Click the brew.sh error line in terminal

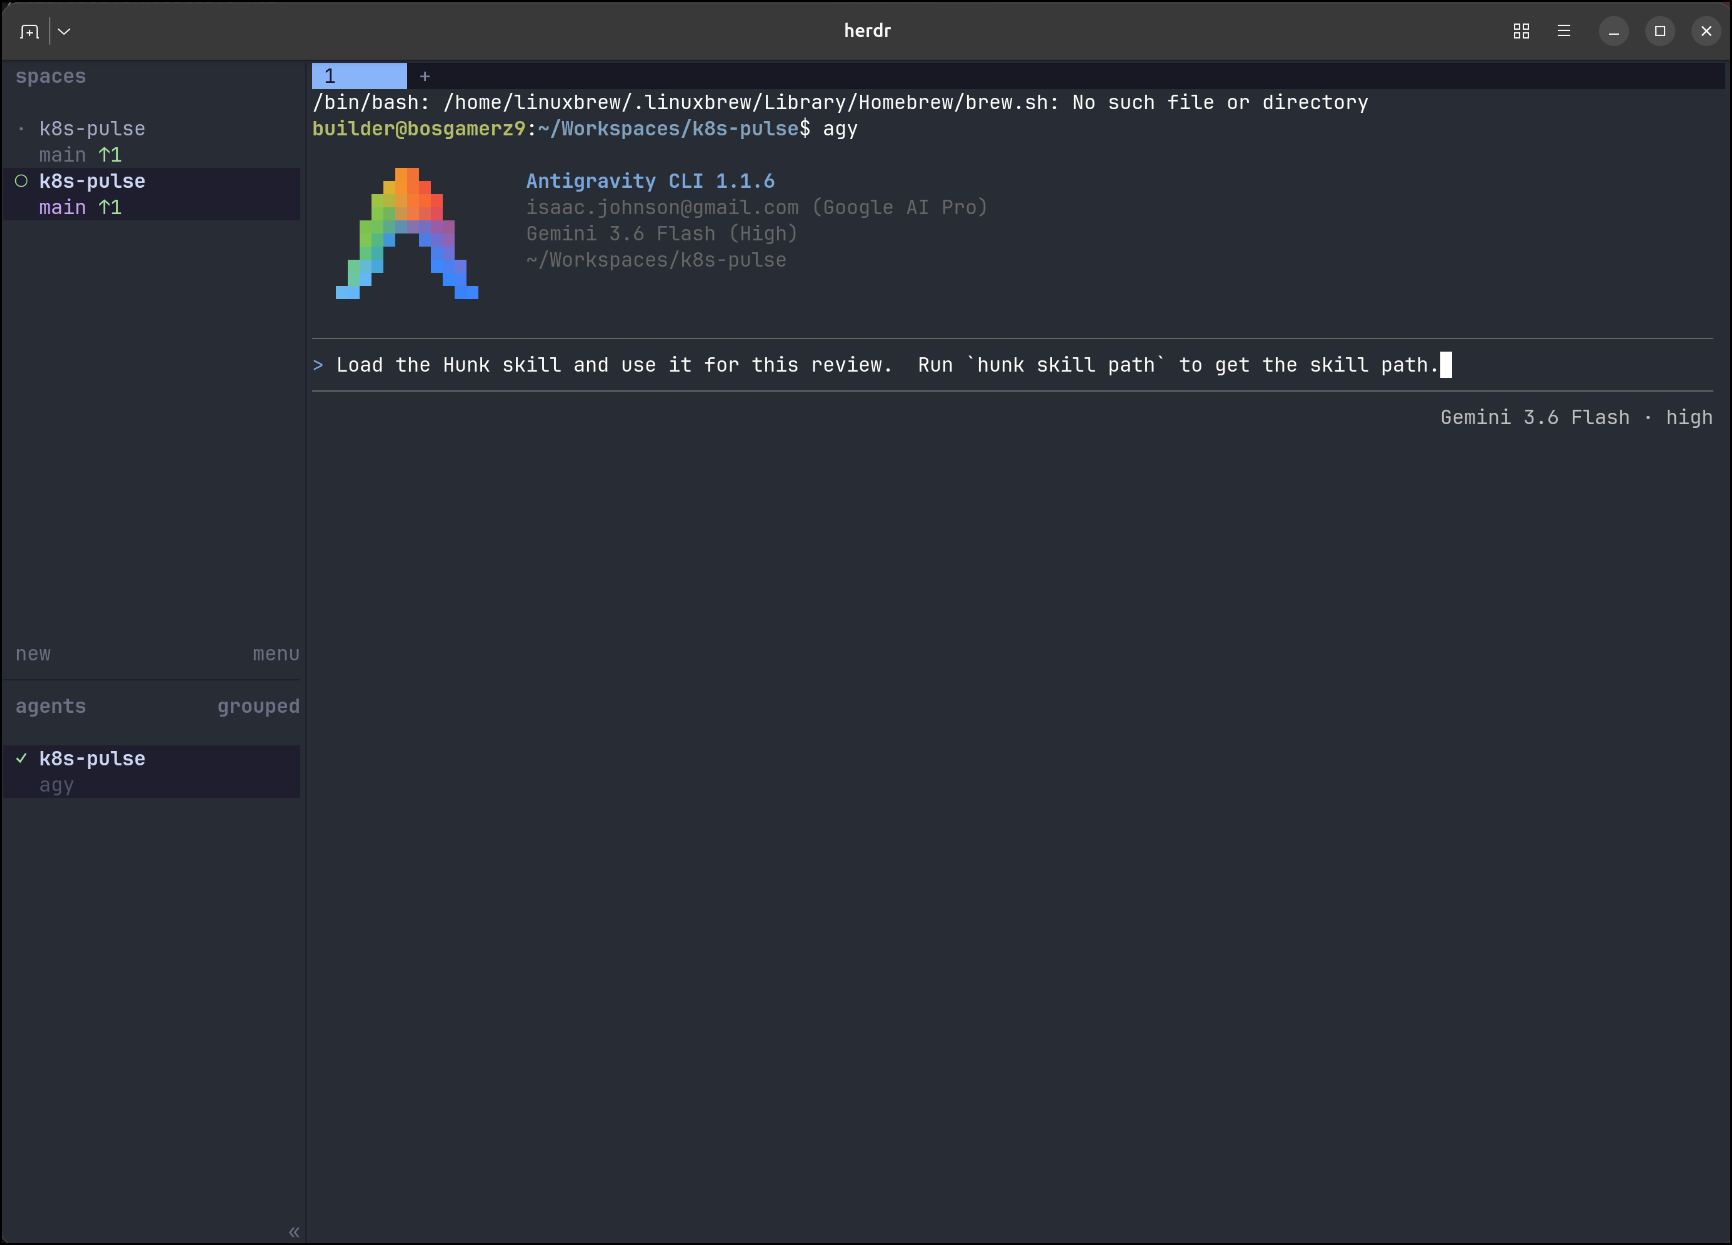point(840,102)
